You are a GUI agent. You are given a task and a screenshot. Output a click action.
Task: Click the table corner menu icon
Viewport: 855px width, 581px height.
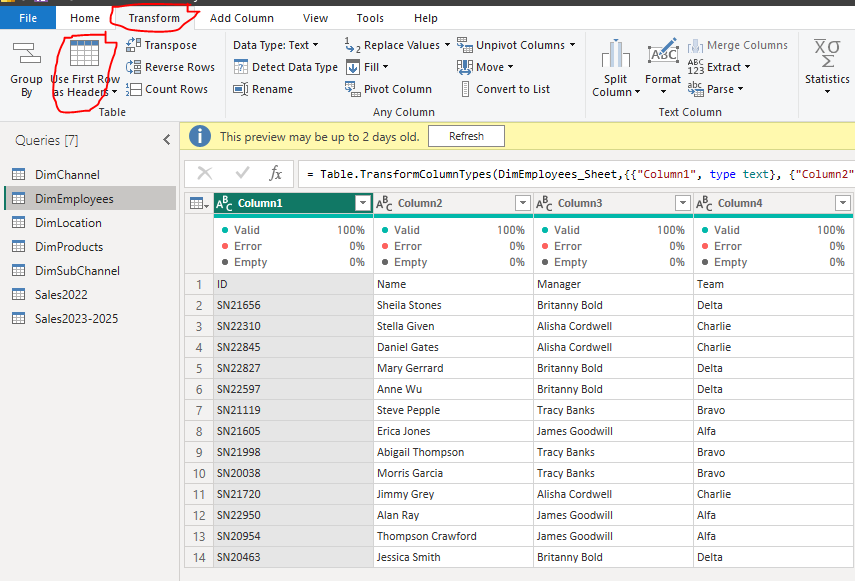tap(199, 203)
